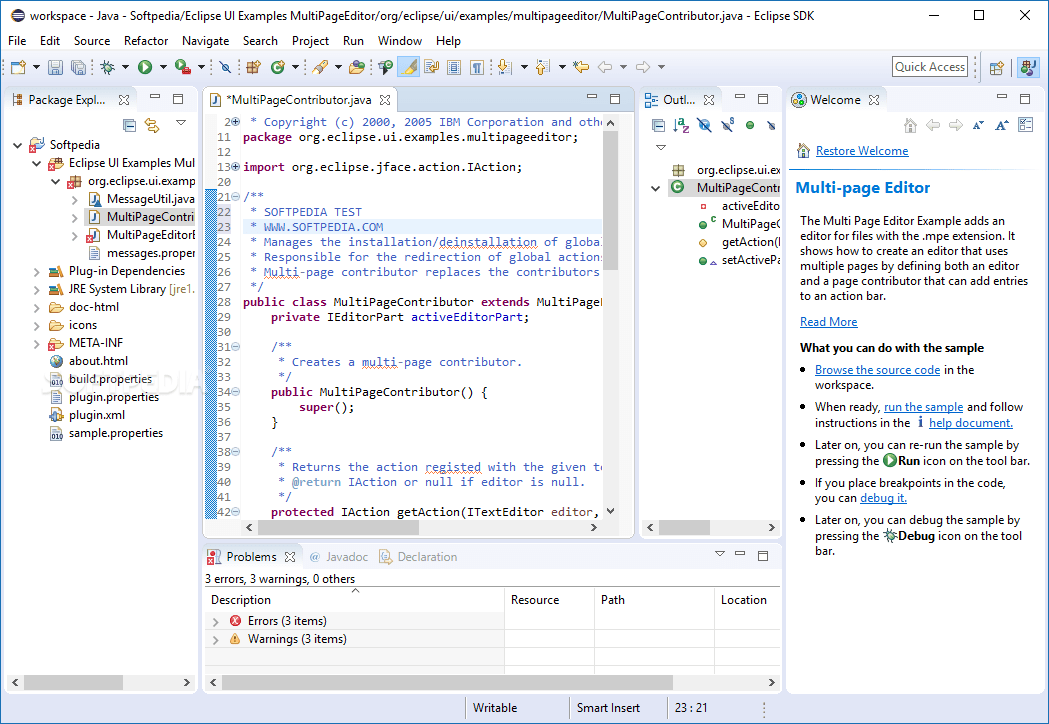Image resolution: width=1049 pixels, height=724 pixels.
Task: Click the Save icon in the toolbar
Action: (55, 67)
